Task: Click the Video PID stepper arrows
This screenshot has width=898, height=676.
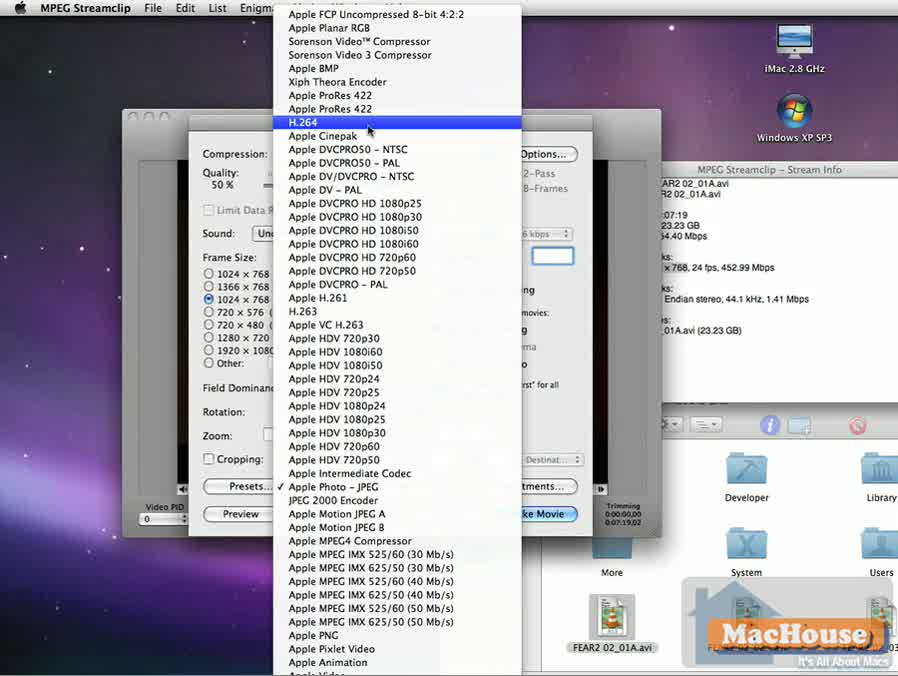Action: [184, 519]
